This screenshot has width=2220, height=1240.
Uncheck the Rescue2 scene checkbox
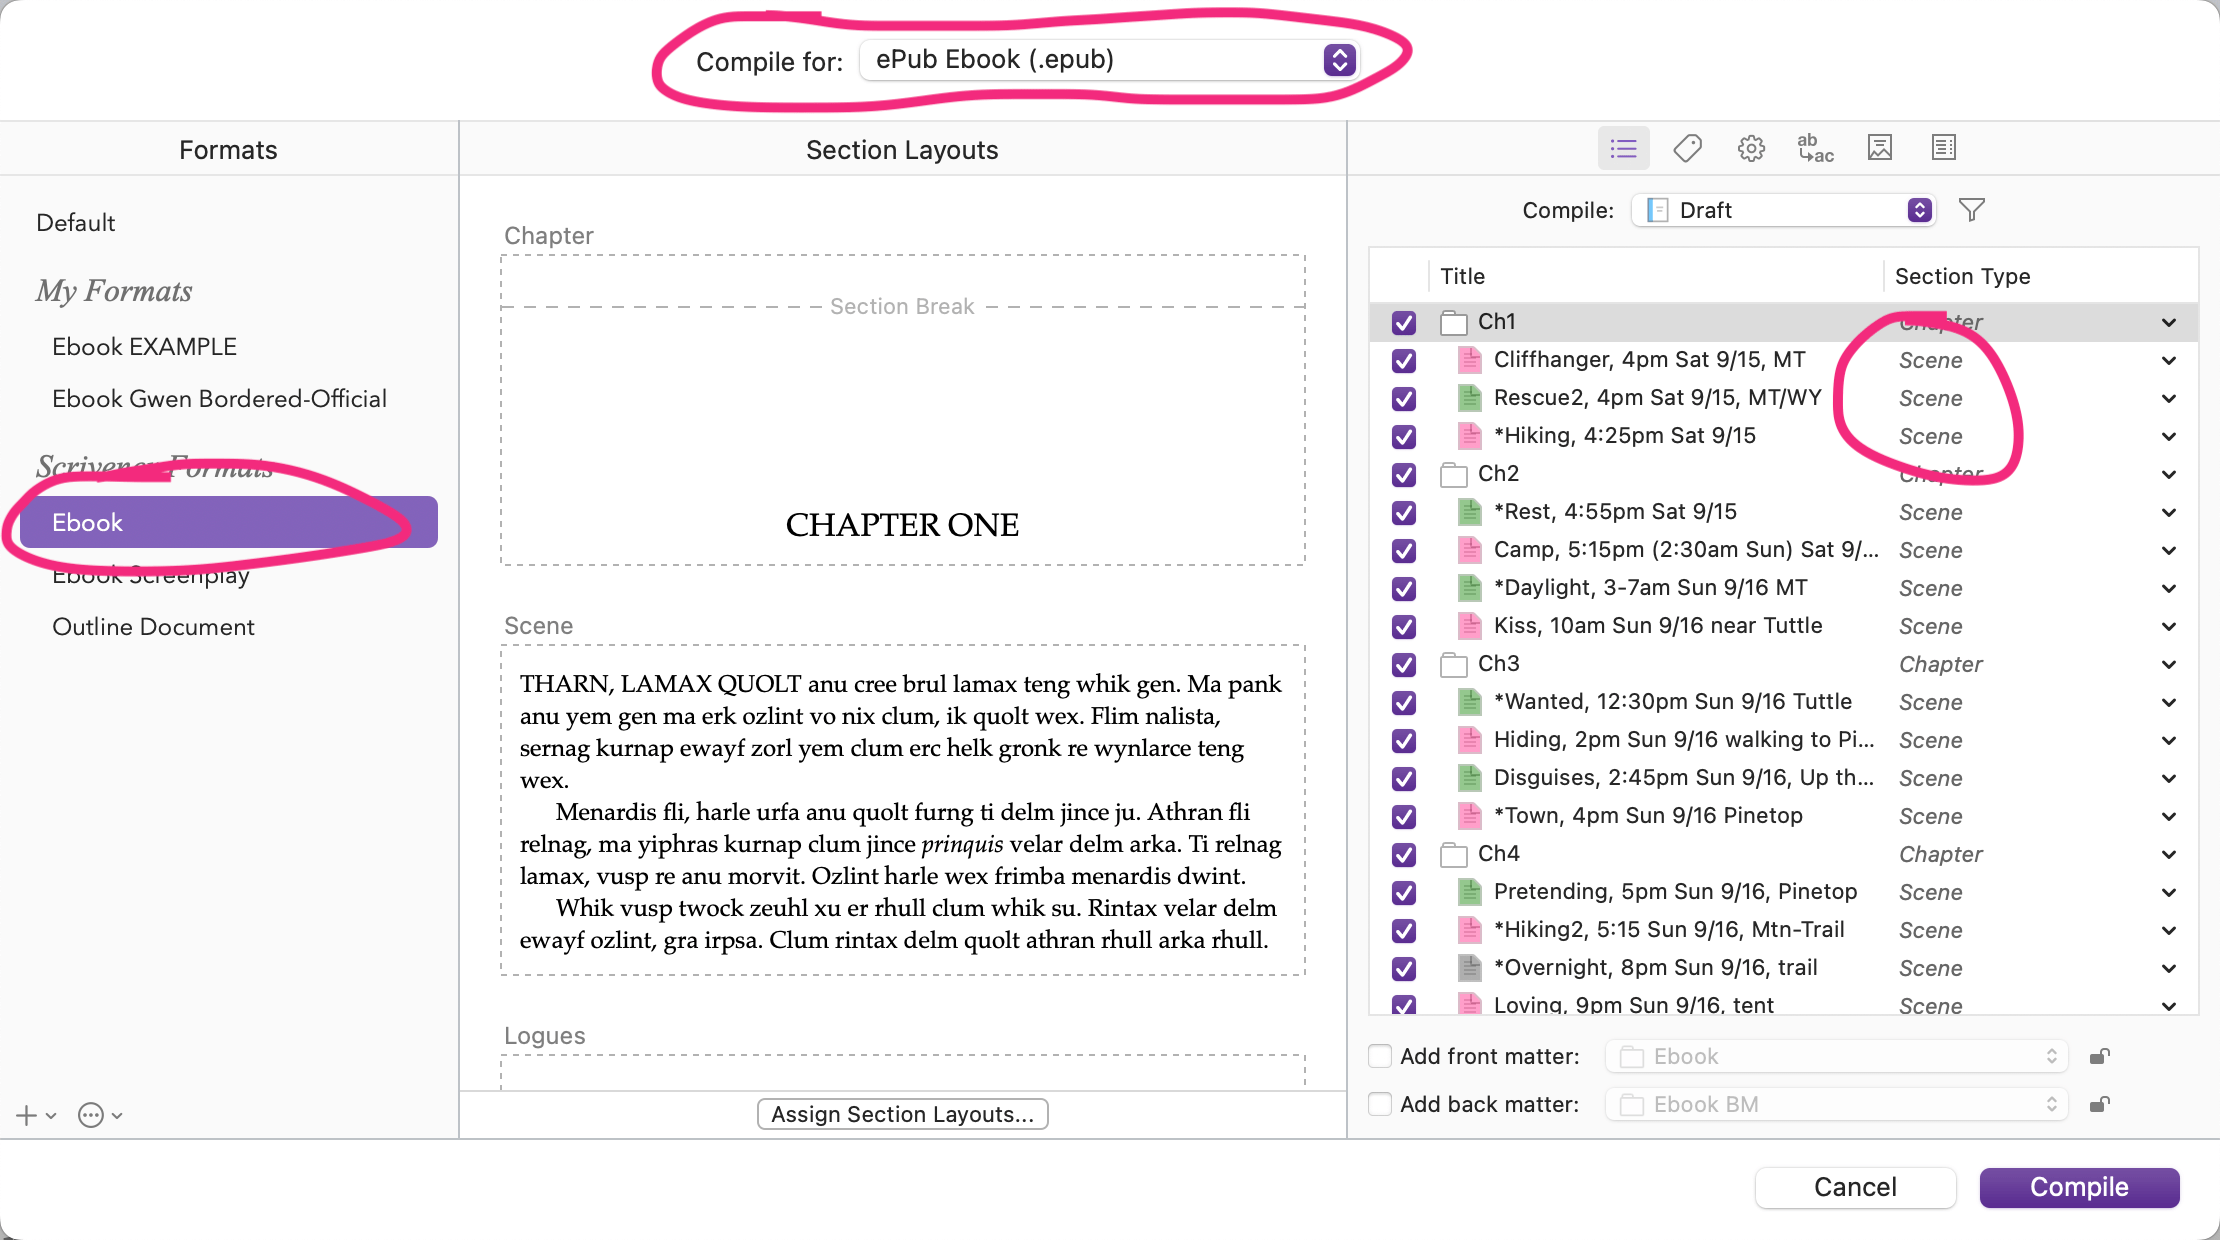1404,398
